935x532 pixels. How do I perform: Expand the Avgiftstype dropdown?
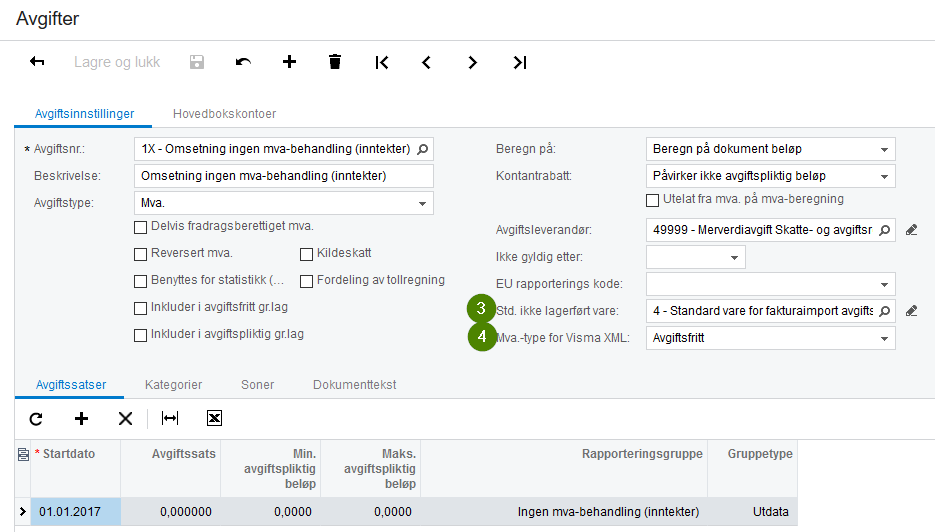tap(422, 203)
